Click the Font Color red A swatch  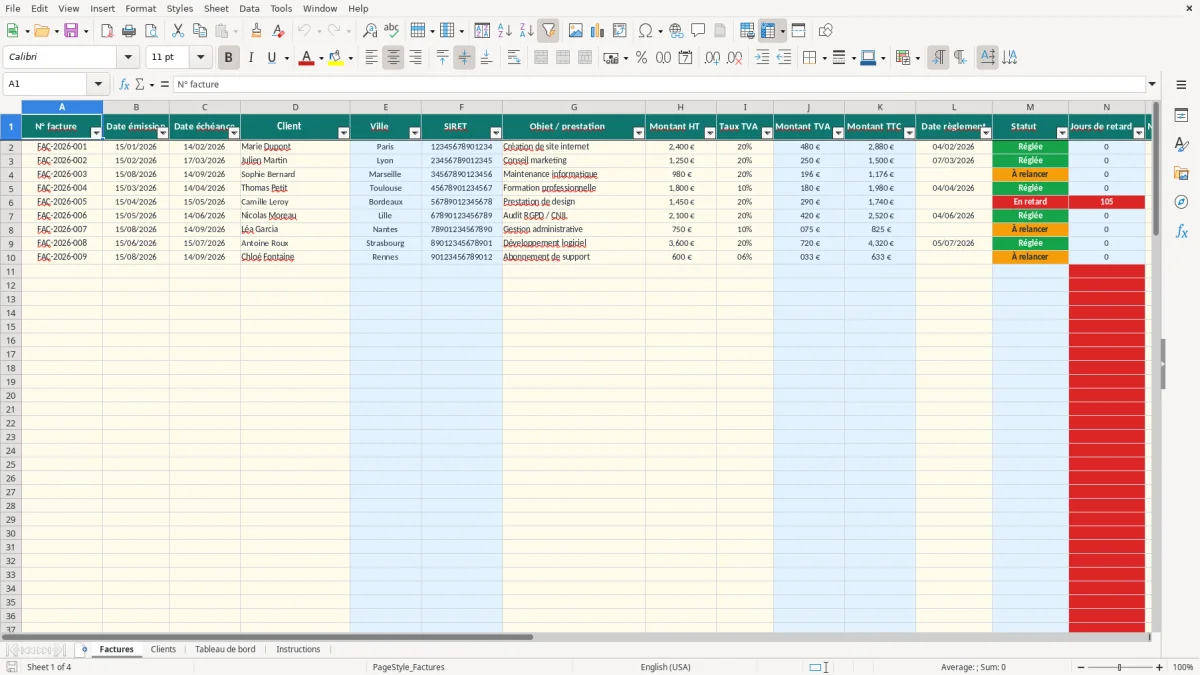point(306,58)
